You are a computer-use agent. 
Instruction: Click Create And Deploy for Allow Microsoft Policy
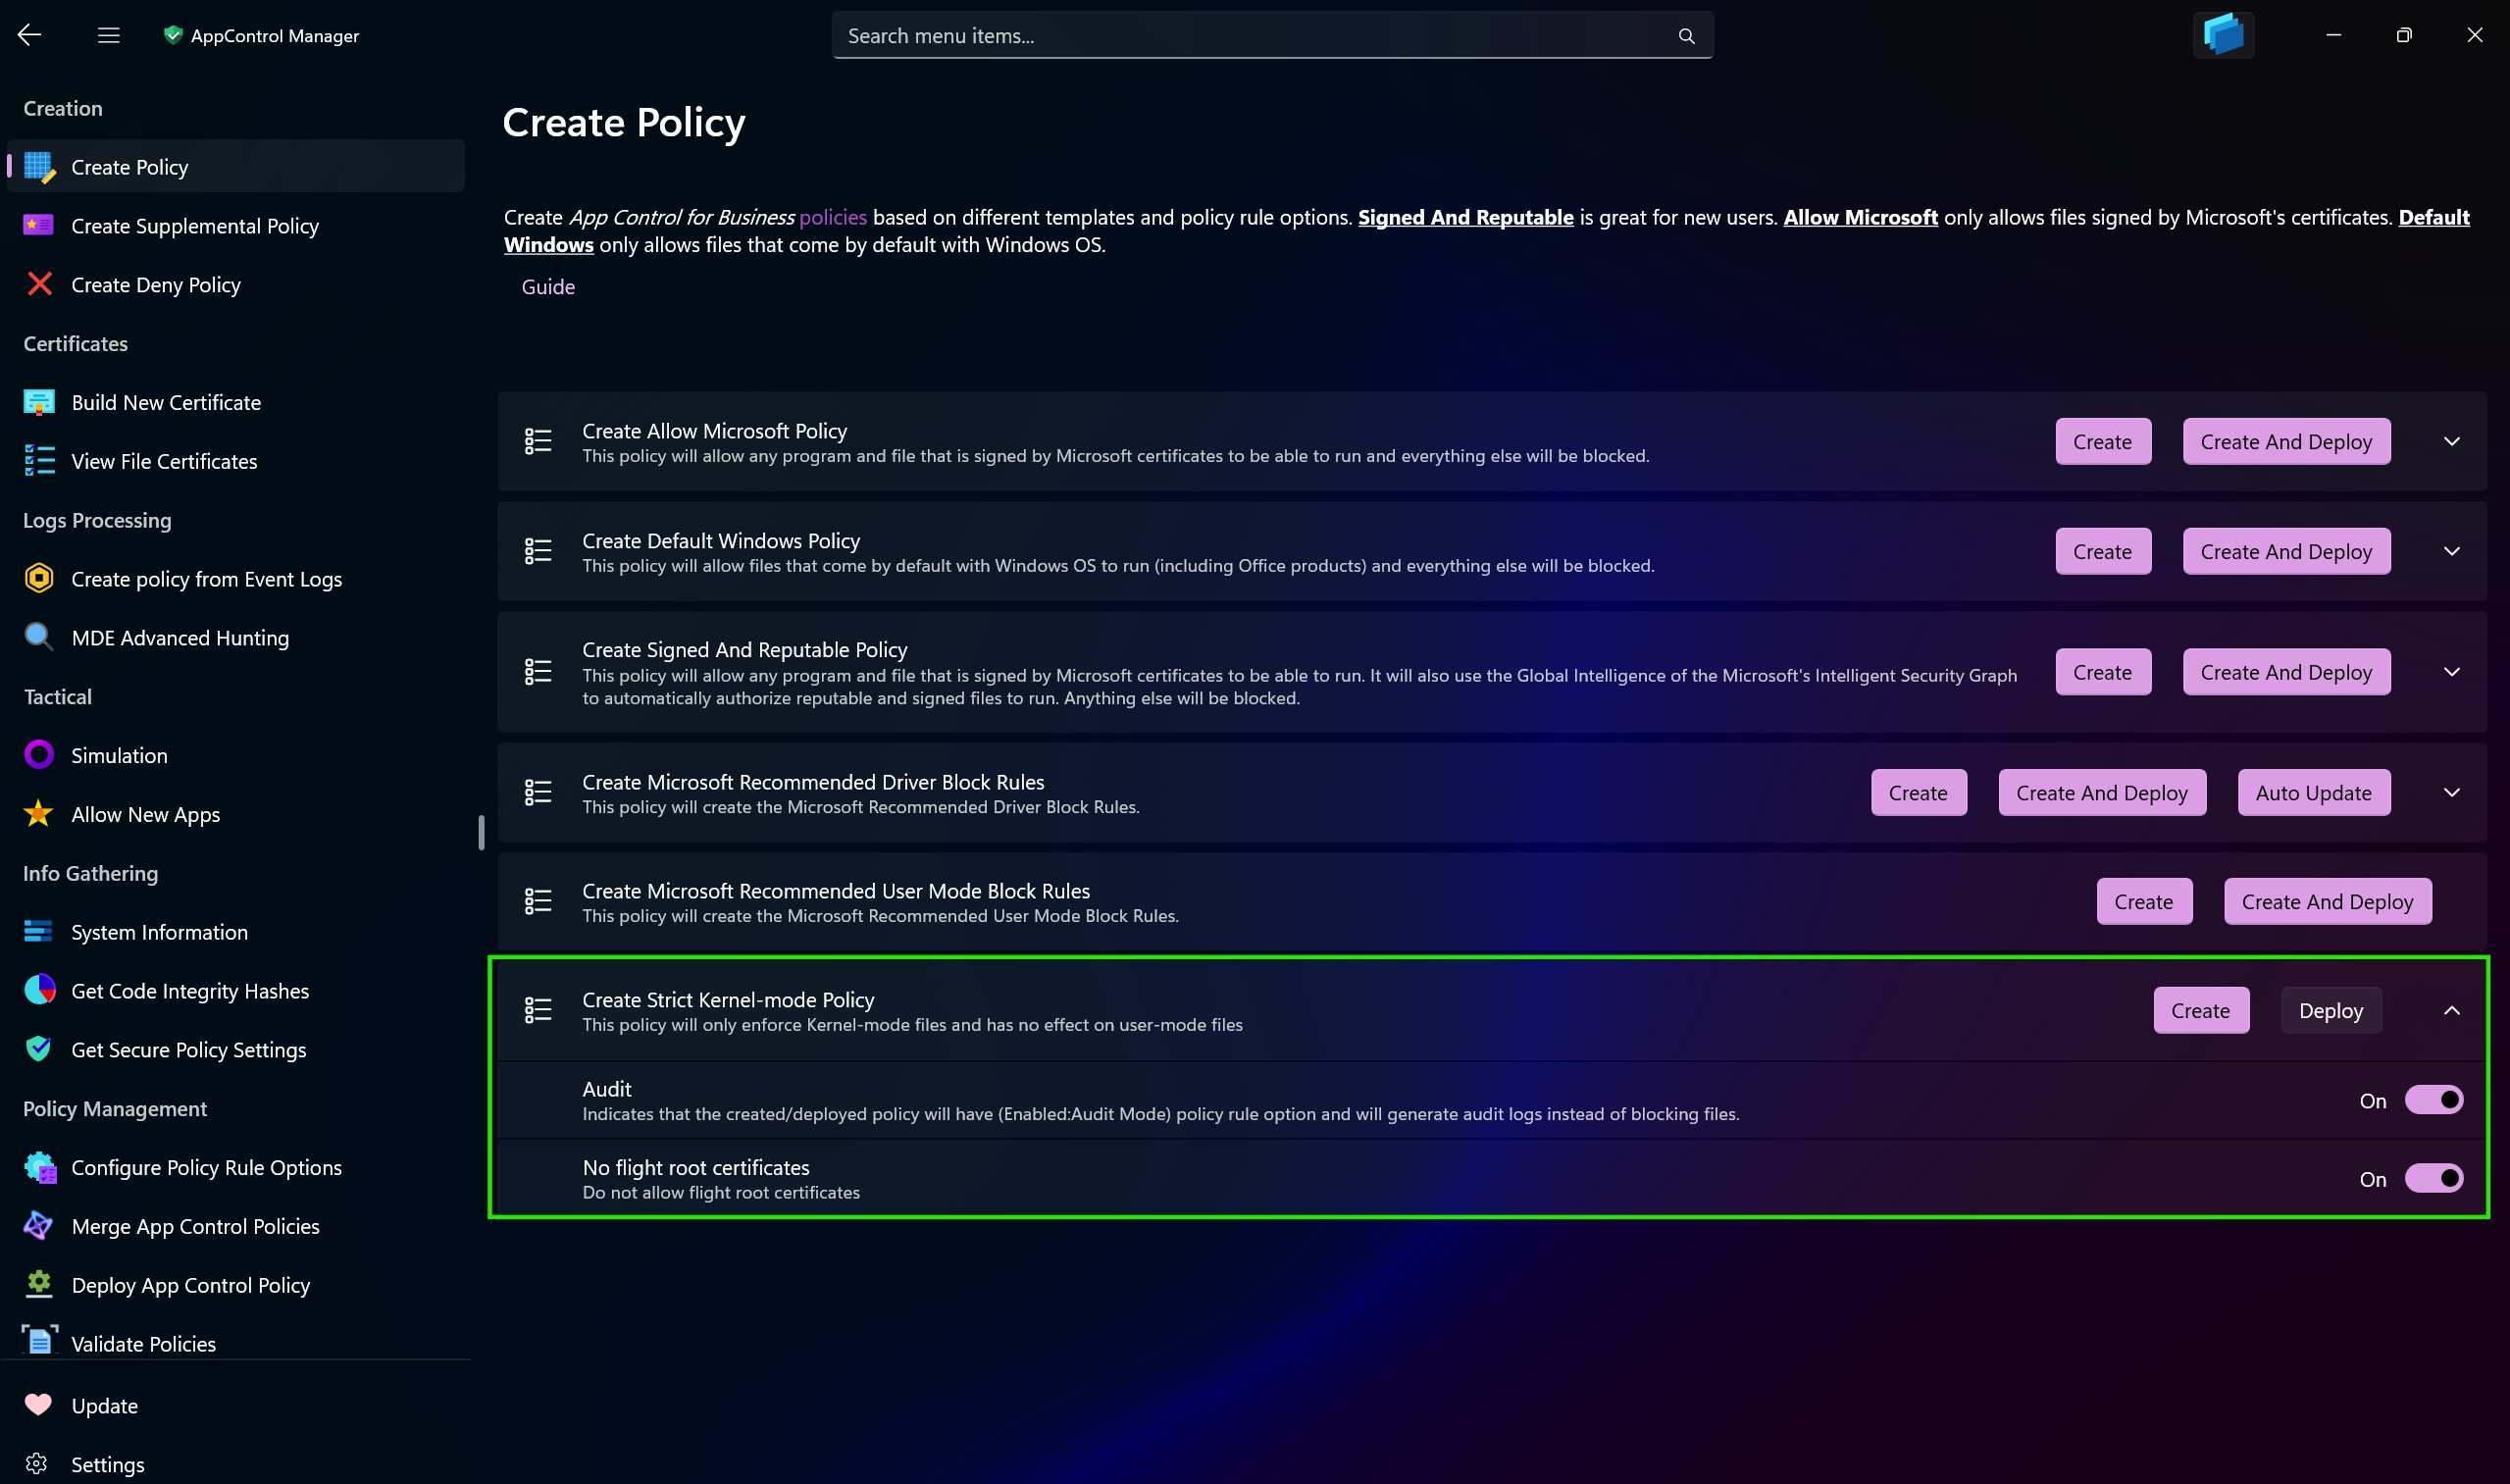pyautogui.click(x=2286, y=441)
